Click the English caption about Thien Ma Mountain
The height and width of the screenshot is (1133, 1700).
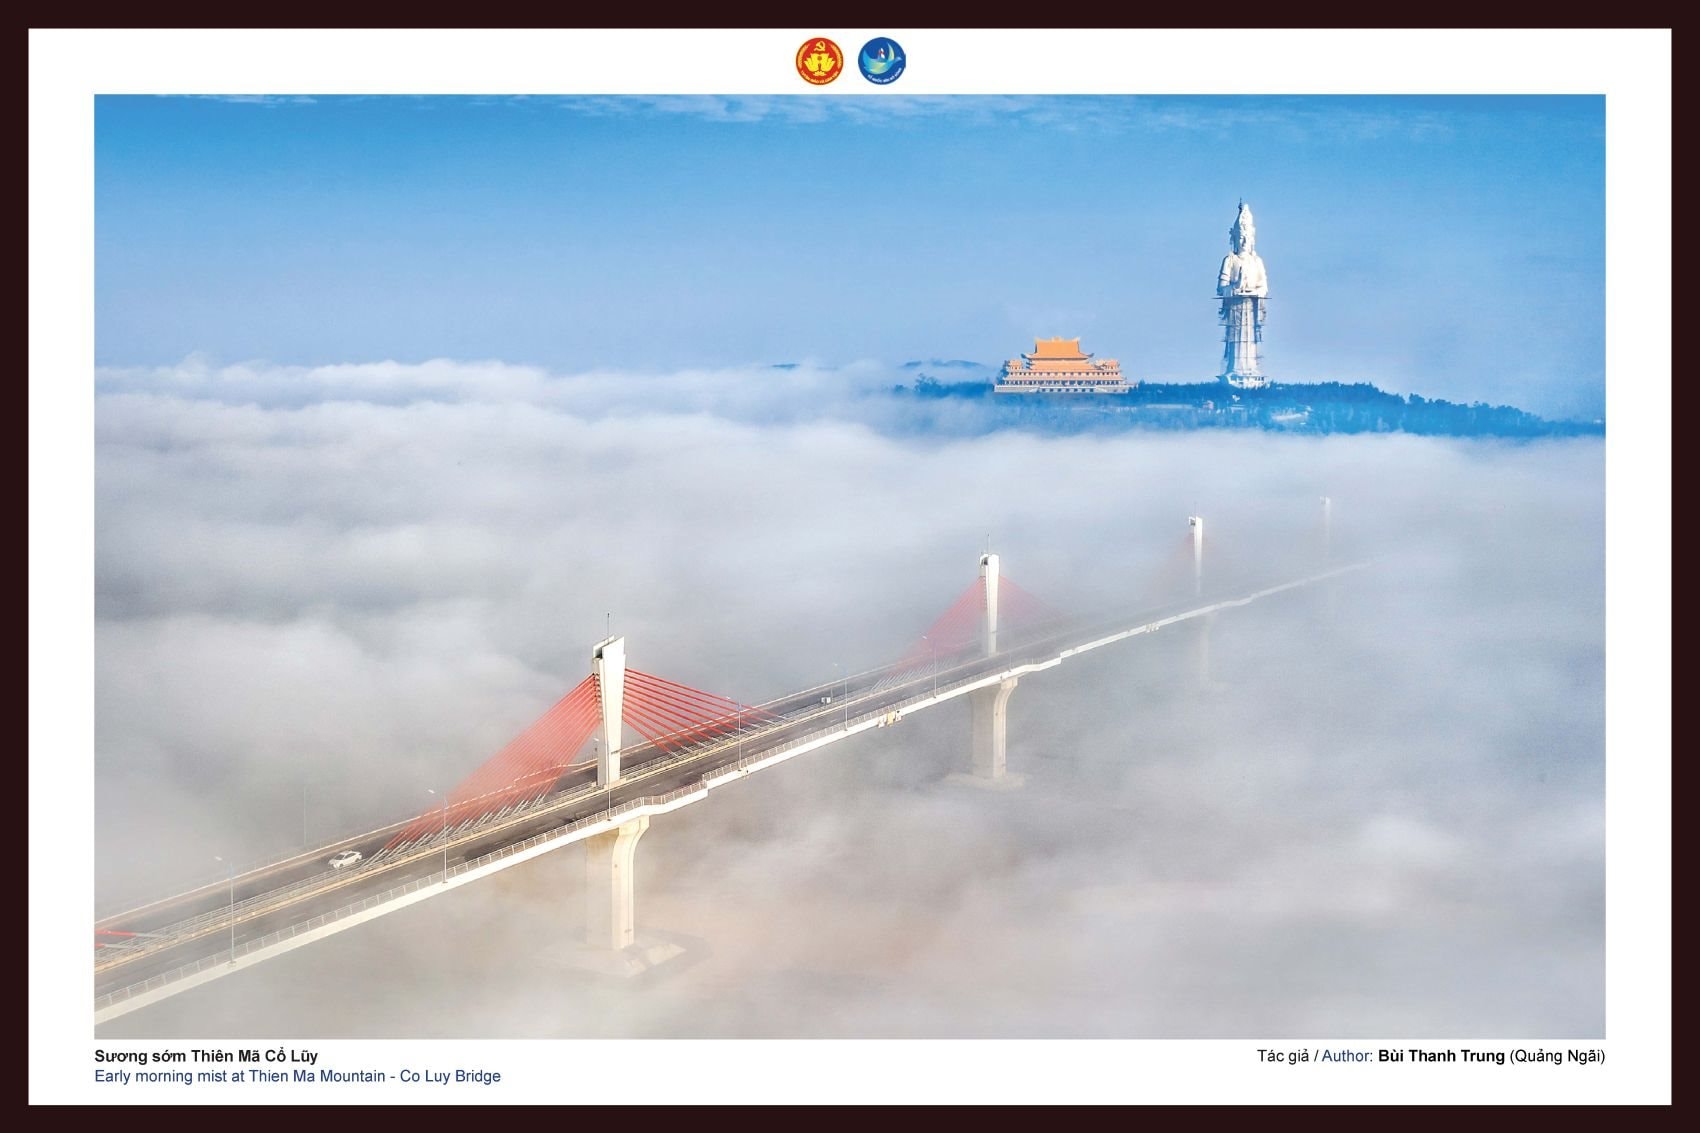[297, 1077]
